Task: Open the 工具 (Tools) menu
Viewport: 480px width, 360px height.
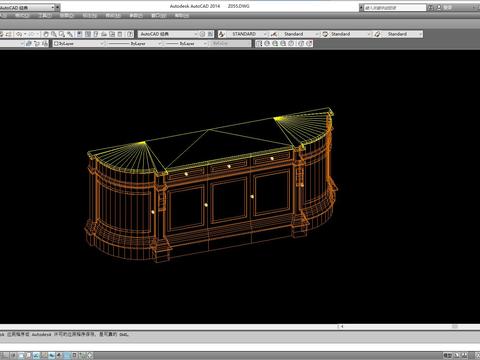Action: click(45, 16)
